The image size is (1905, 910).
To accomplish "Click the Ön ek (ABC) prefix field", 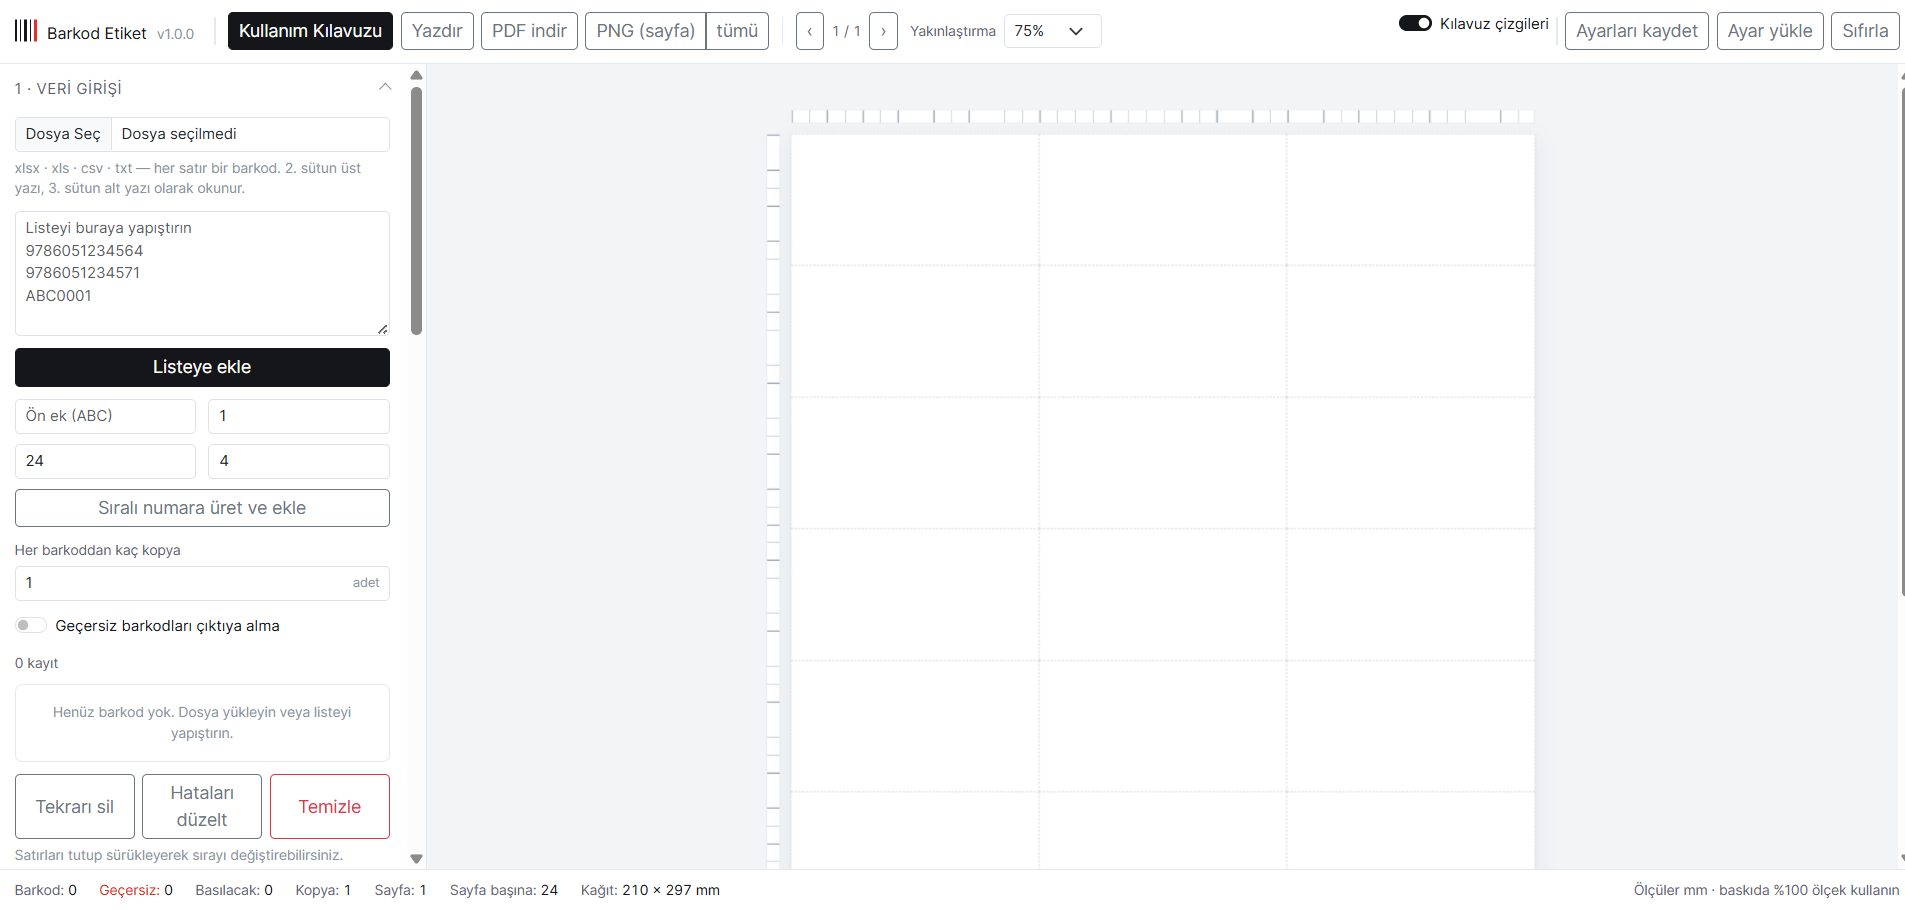I will pos(105,416).
